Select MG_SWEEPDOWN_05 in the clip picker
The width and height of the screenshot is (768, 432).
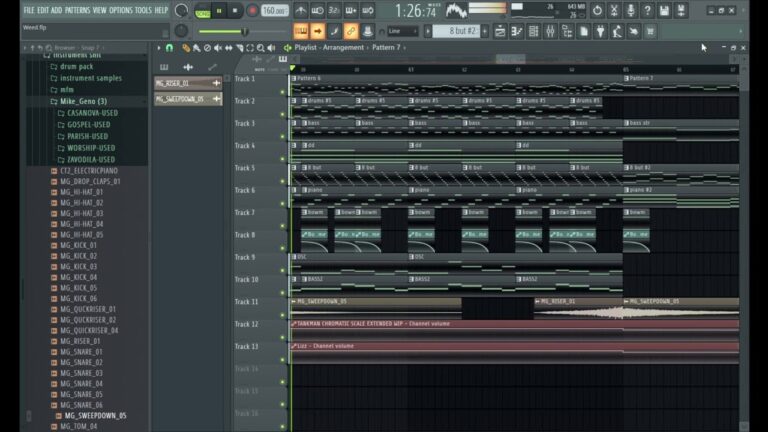(188, 99)
